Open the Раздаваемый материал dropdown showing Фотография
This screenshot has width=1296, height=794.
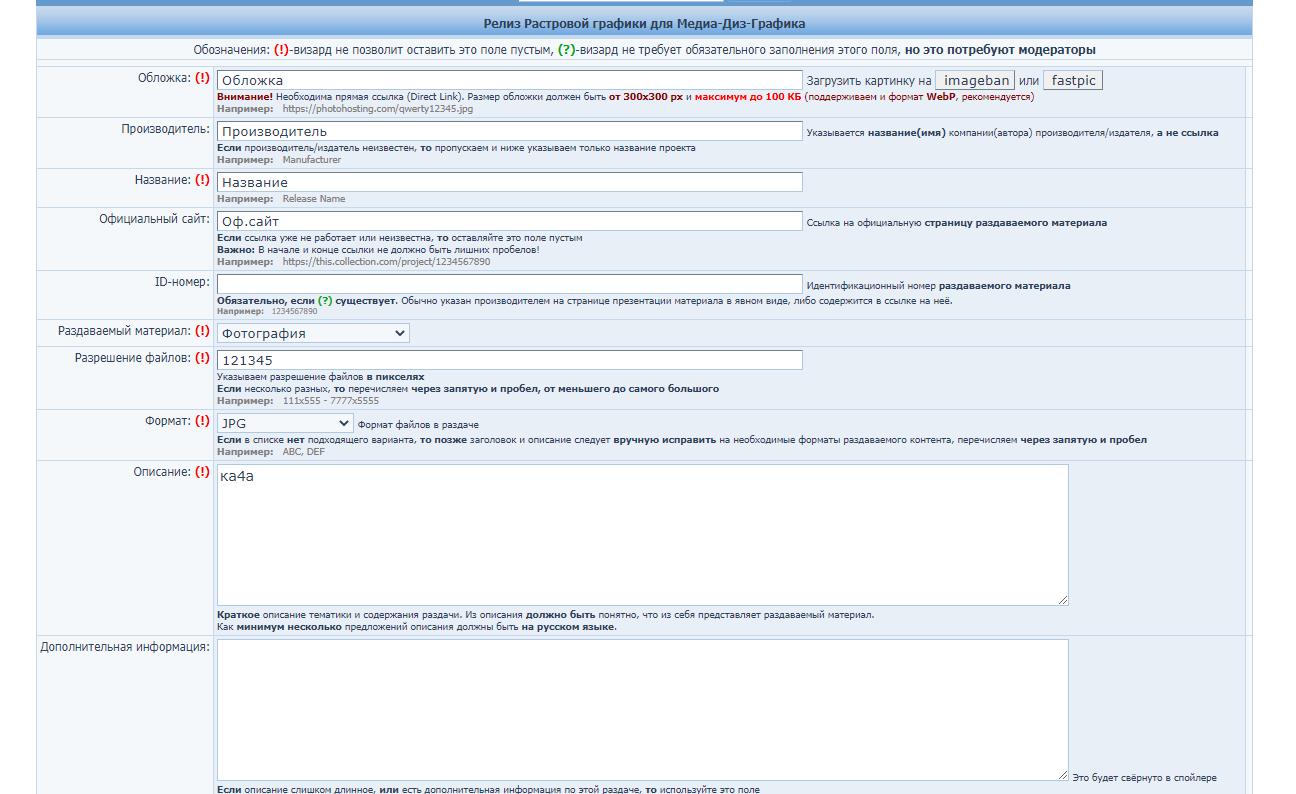(313, 333)
